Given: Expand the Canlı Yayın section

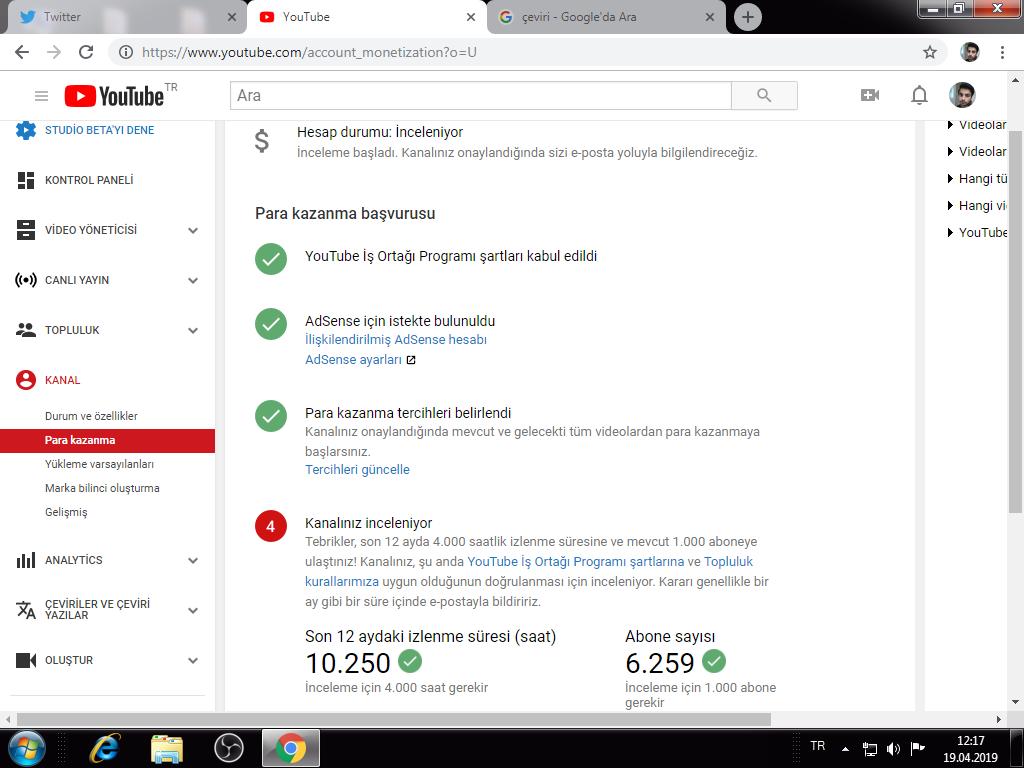Looking at the screenshot, I should 193,281.
